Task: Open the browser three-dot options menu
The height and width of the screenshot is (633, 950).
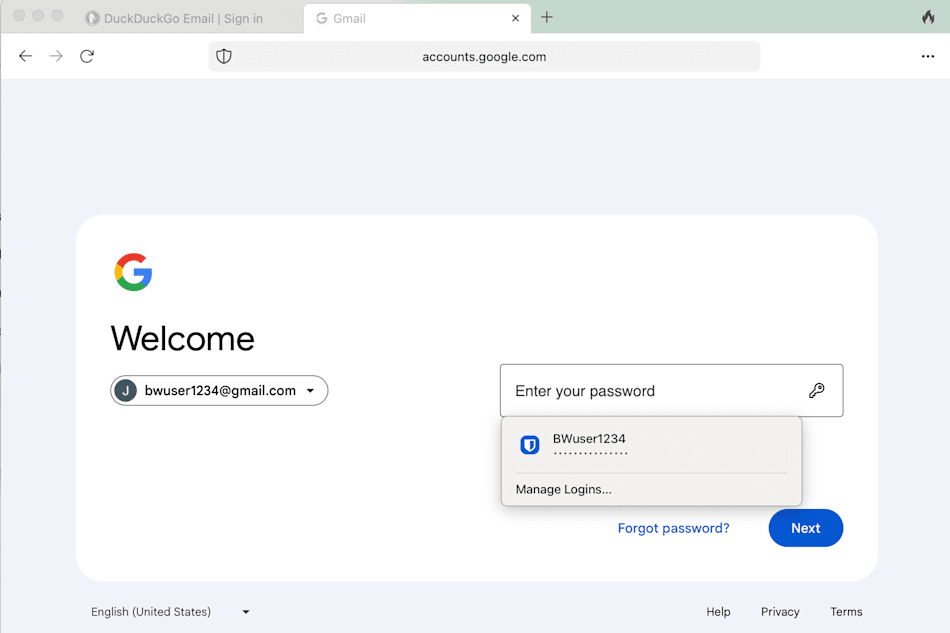Action: coord(928,56)
